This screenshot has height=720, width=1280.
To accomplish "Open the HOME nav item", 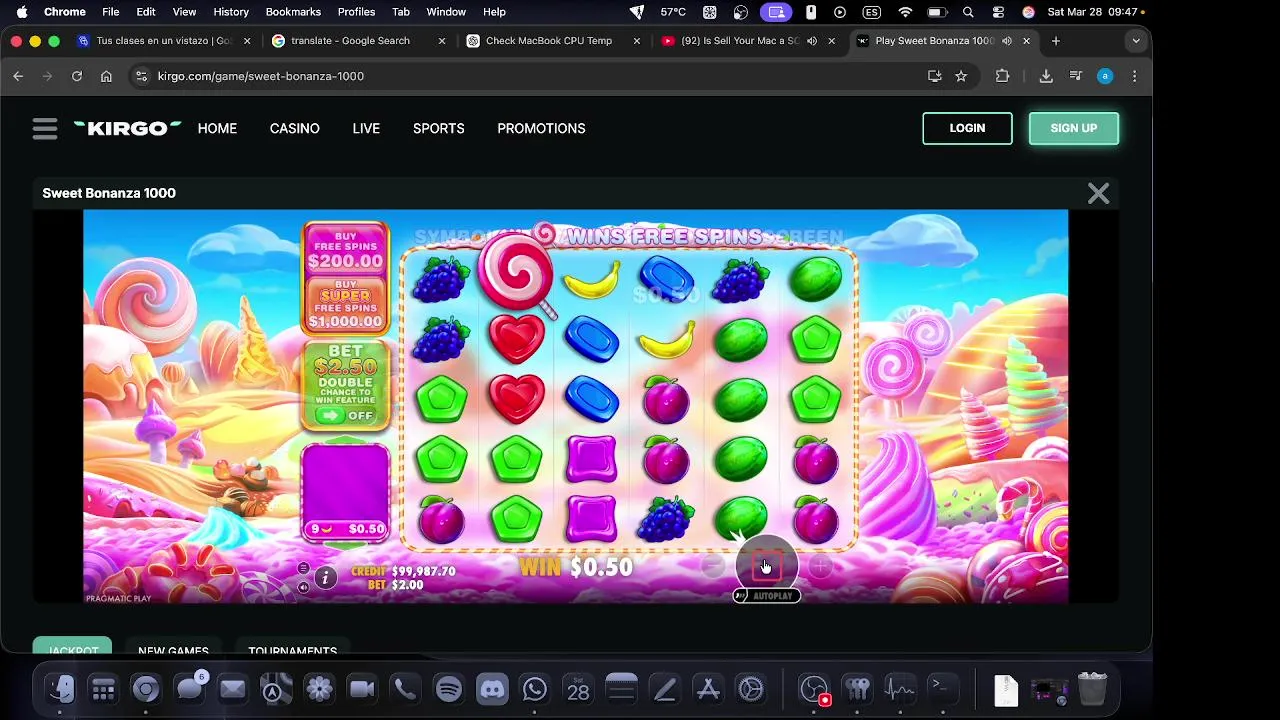I will tap(217, 128).
